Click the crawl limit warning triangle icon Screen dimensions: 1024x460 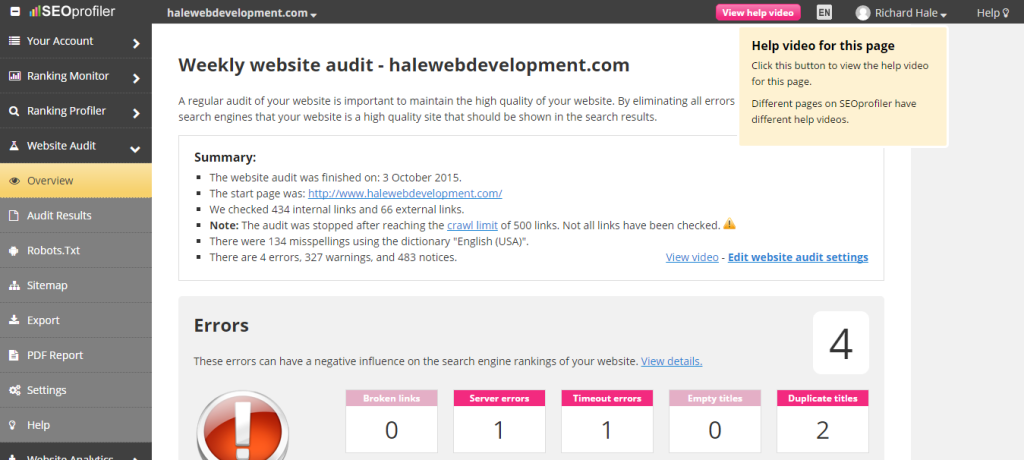(x=729, y=224)
